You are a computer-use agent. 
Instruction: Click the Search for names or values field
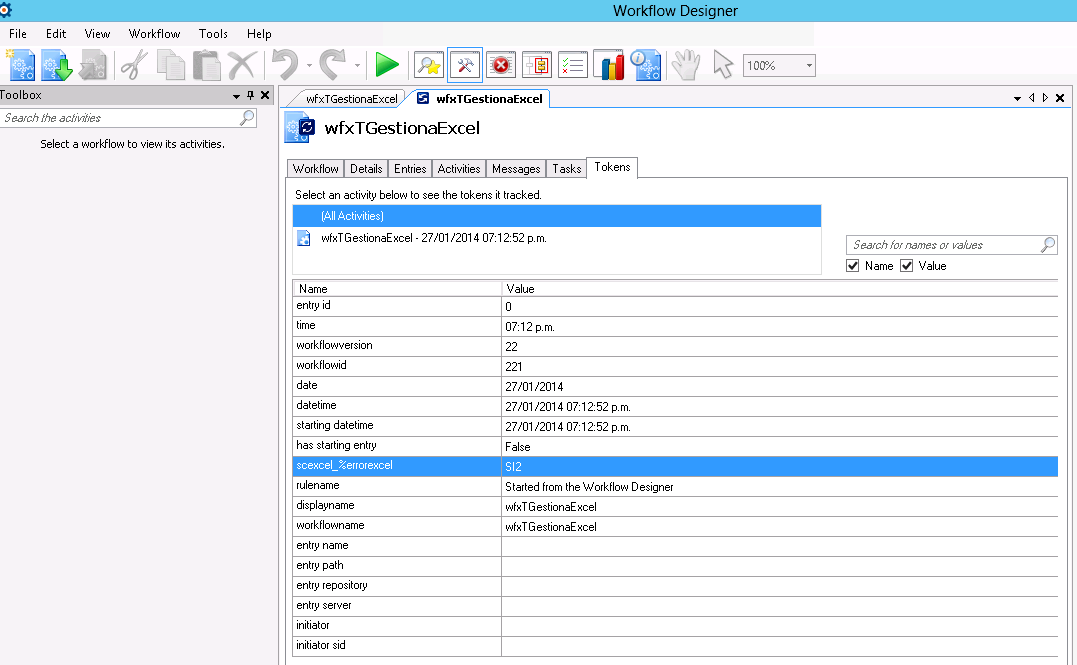942,245
